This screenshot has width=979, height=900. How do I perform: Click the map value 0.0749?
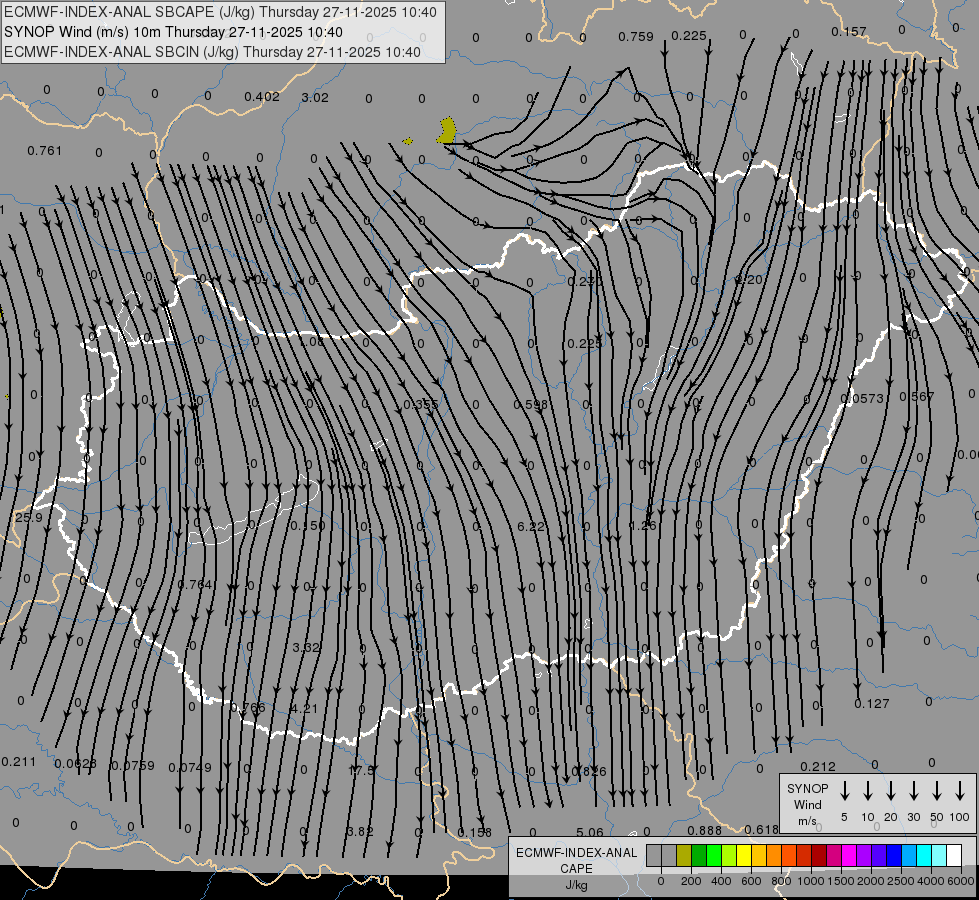(x=190, y=768)
